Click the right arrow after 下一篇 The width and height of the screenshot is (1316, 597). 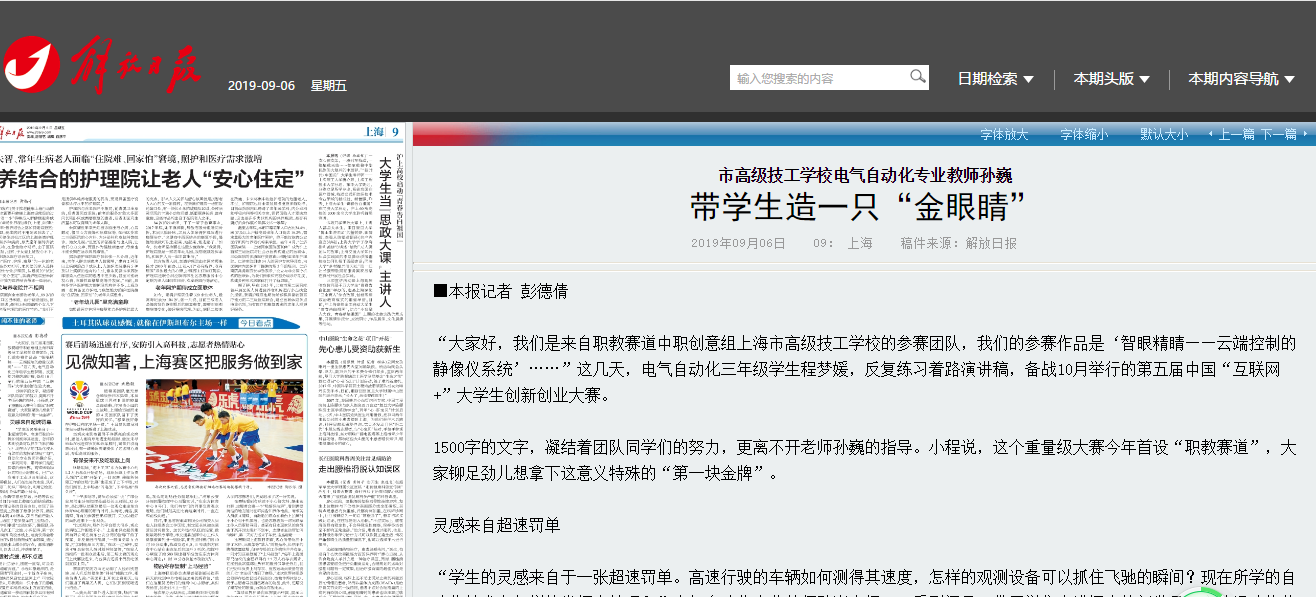click(x=1305, y=134)
